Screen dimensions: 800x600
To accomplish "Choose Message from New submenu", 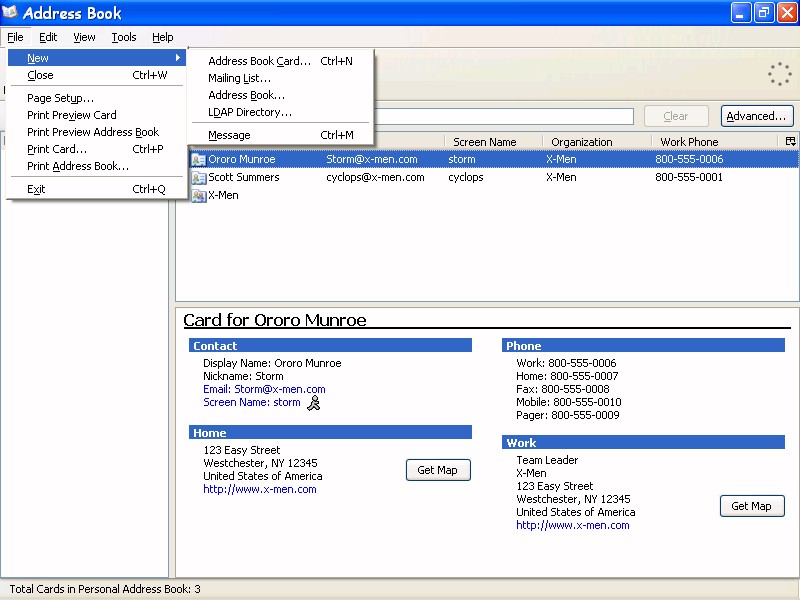I will coord(280,135).
